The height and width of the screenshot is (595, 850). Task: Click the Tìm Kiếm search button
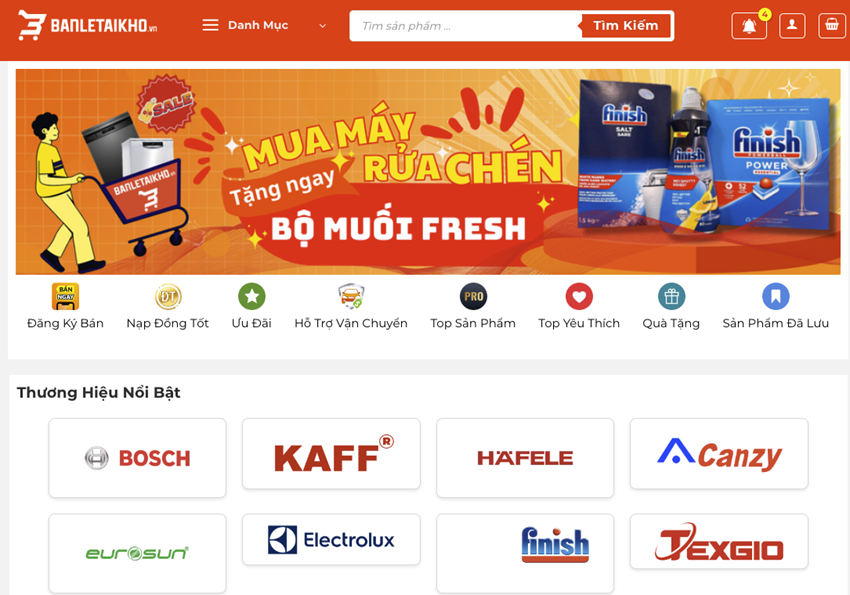coord(626,25)
